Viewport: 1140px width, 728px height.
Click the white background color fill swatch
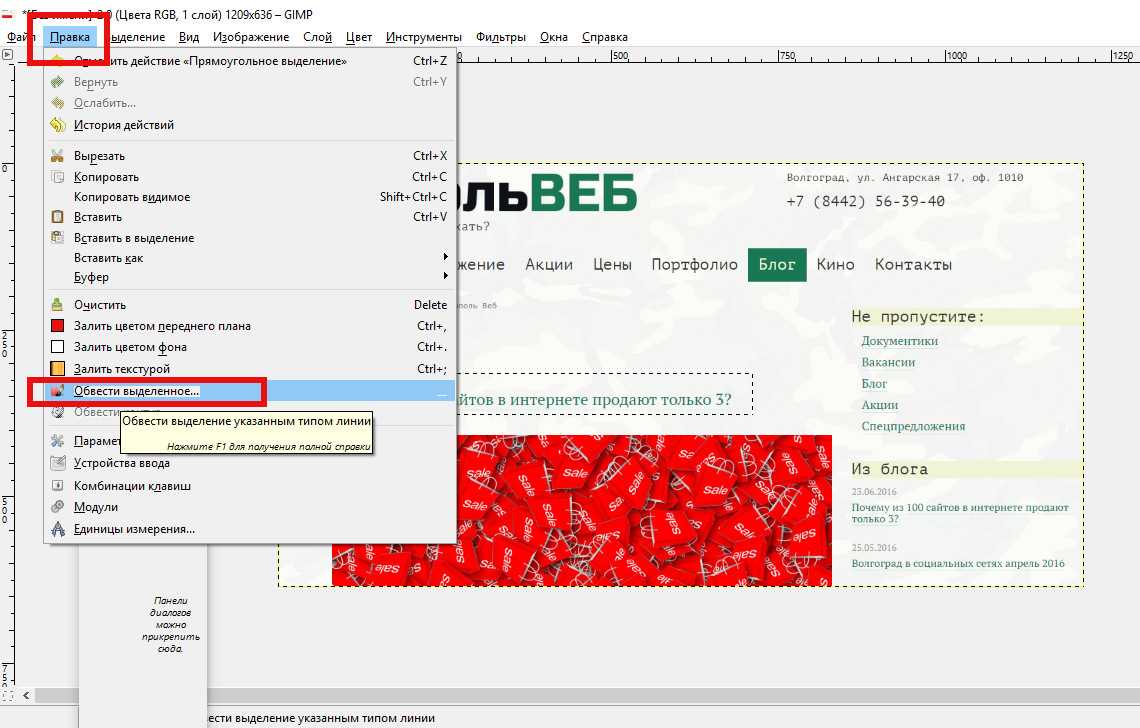[57, 347]
